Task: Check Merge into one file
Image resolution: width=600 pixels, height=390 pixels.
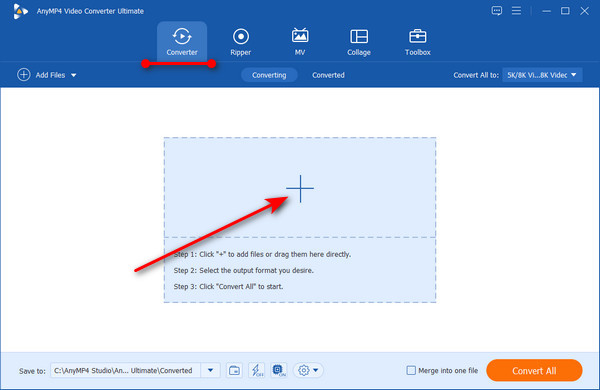Action: coord(411,370)
